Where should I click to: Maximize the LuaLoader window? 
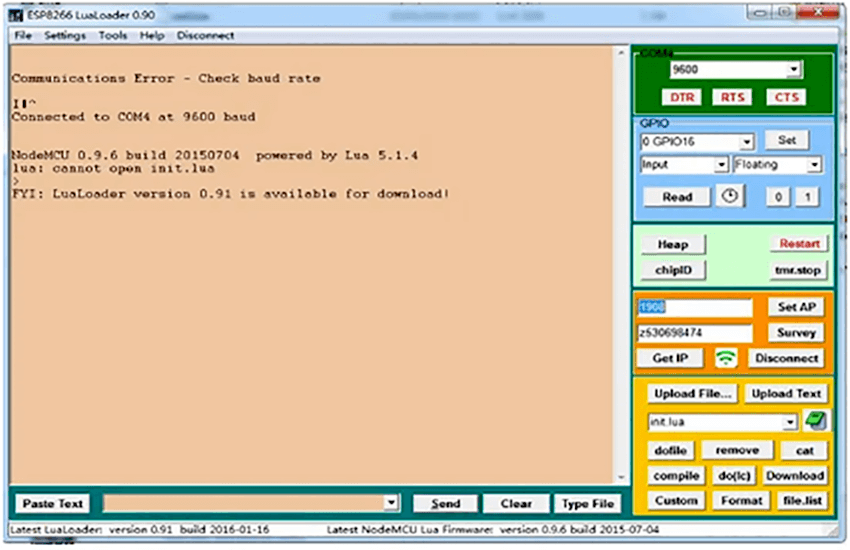coord(784,12)
